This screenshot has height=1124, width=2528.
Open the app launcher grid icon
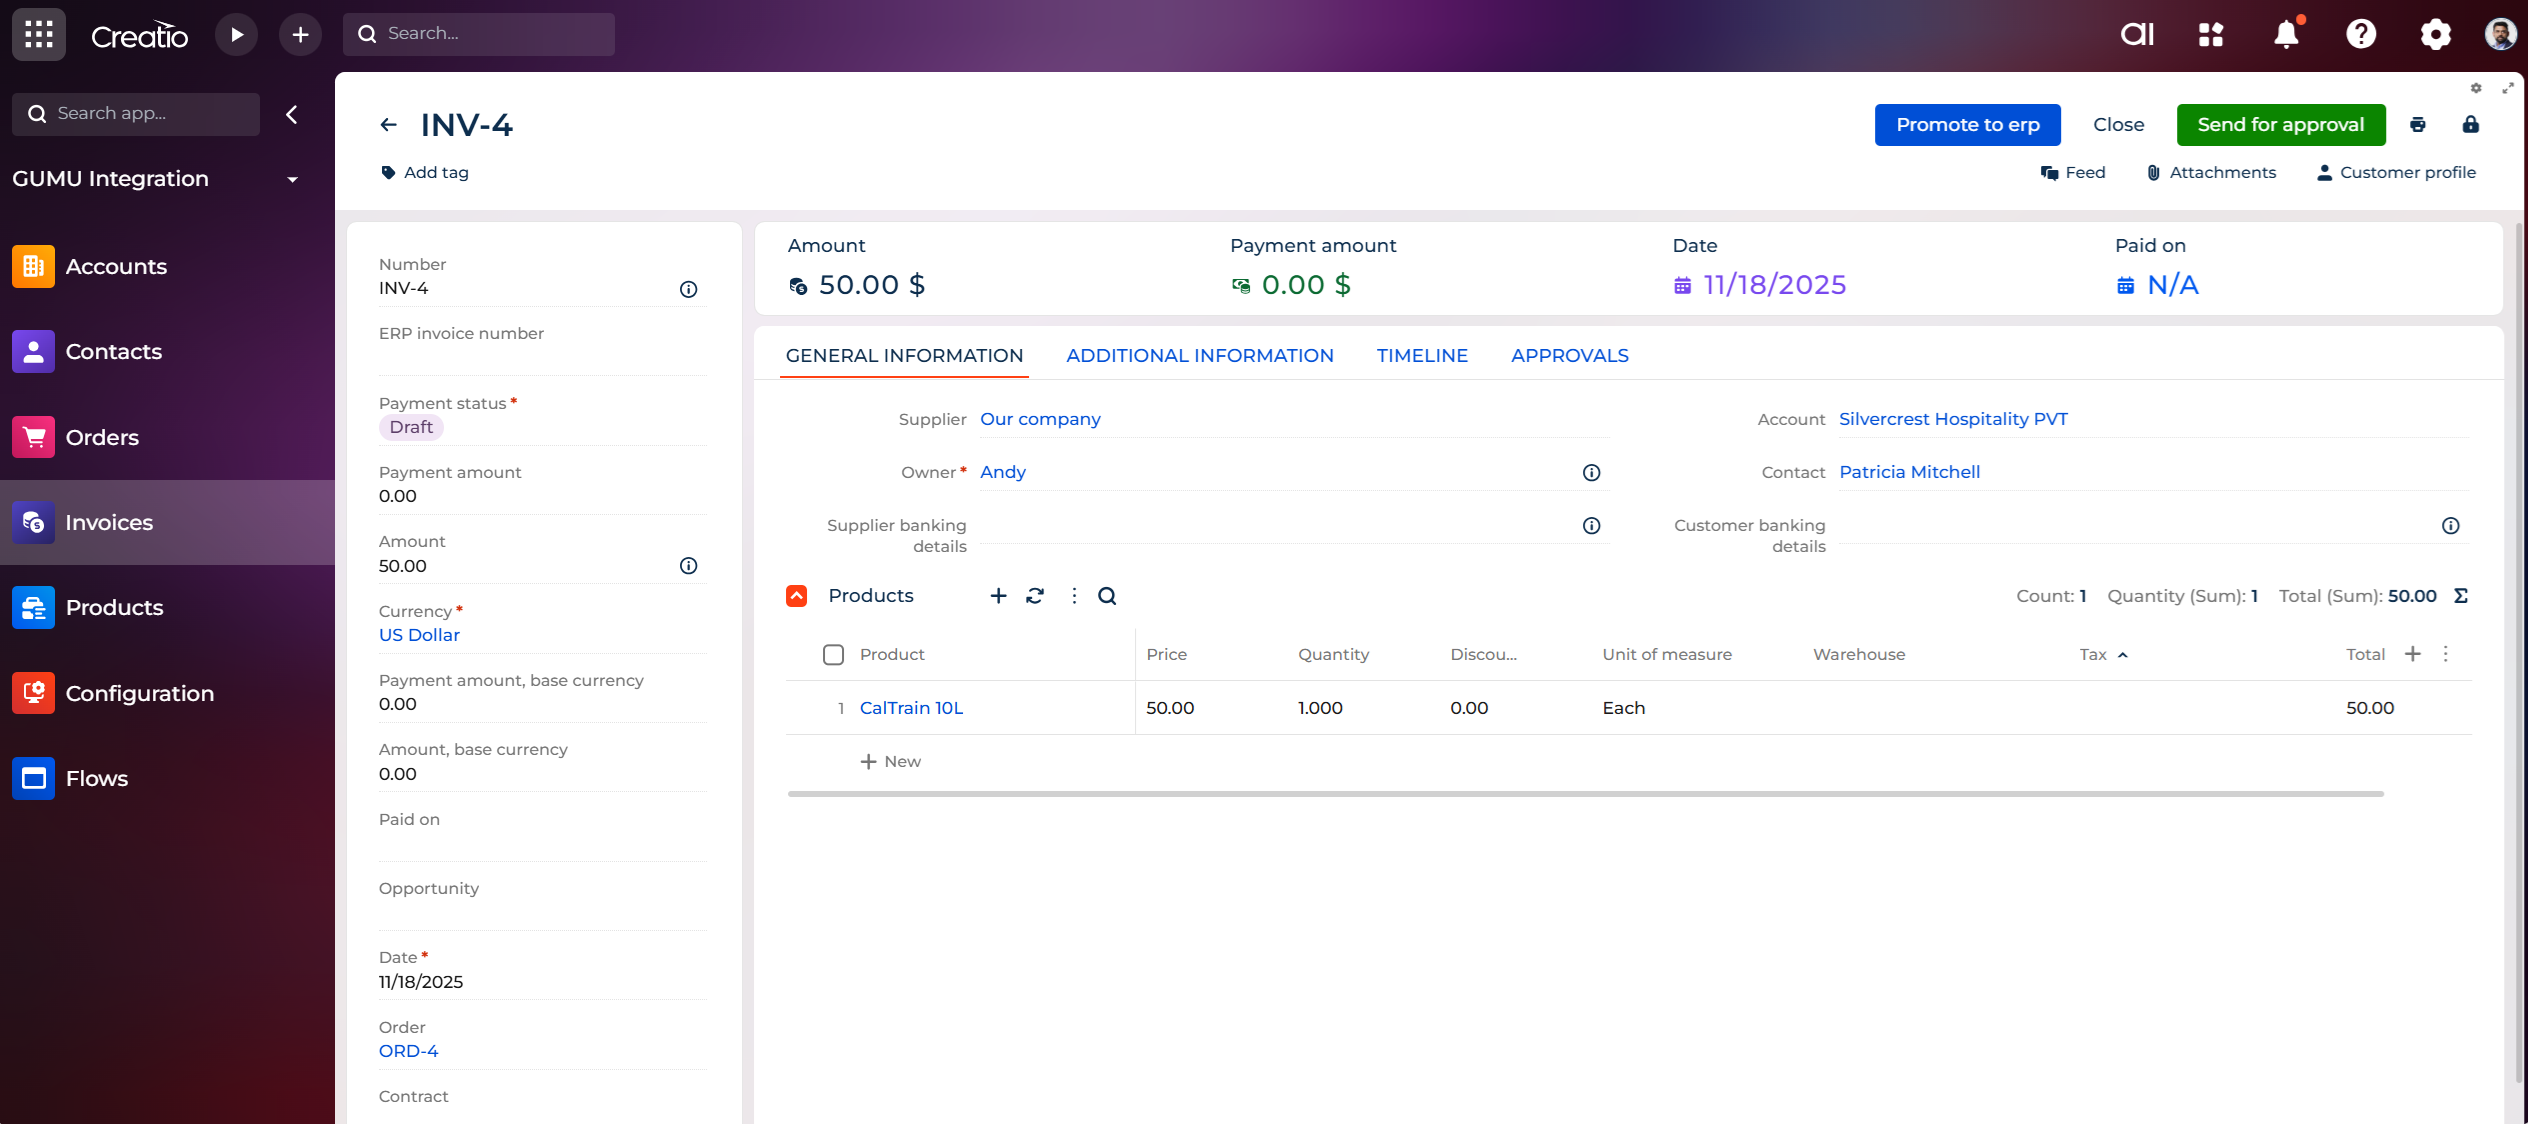[39, 34]
